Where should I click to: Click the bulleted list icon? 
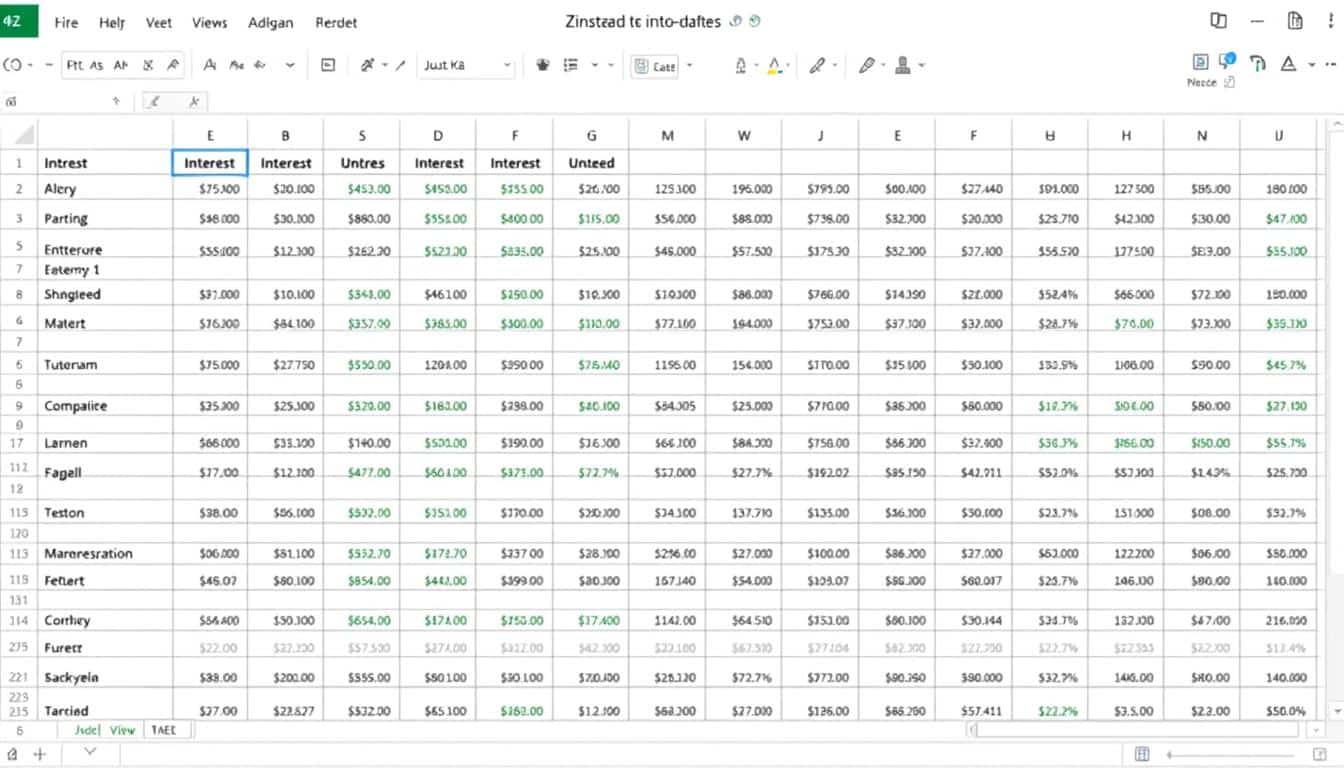click(x=572, y=65)
